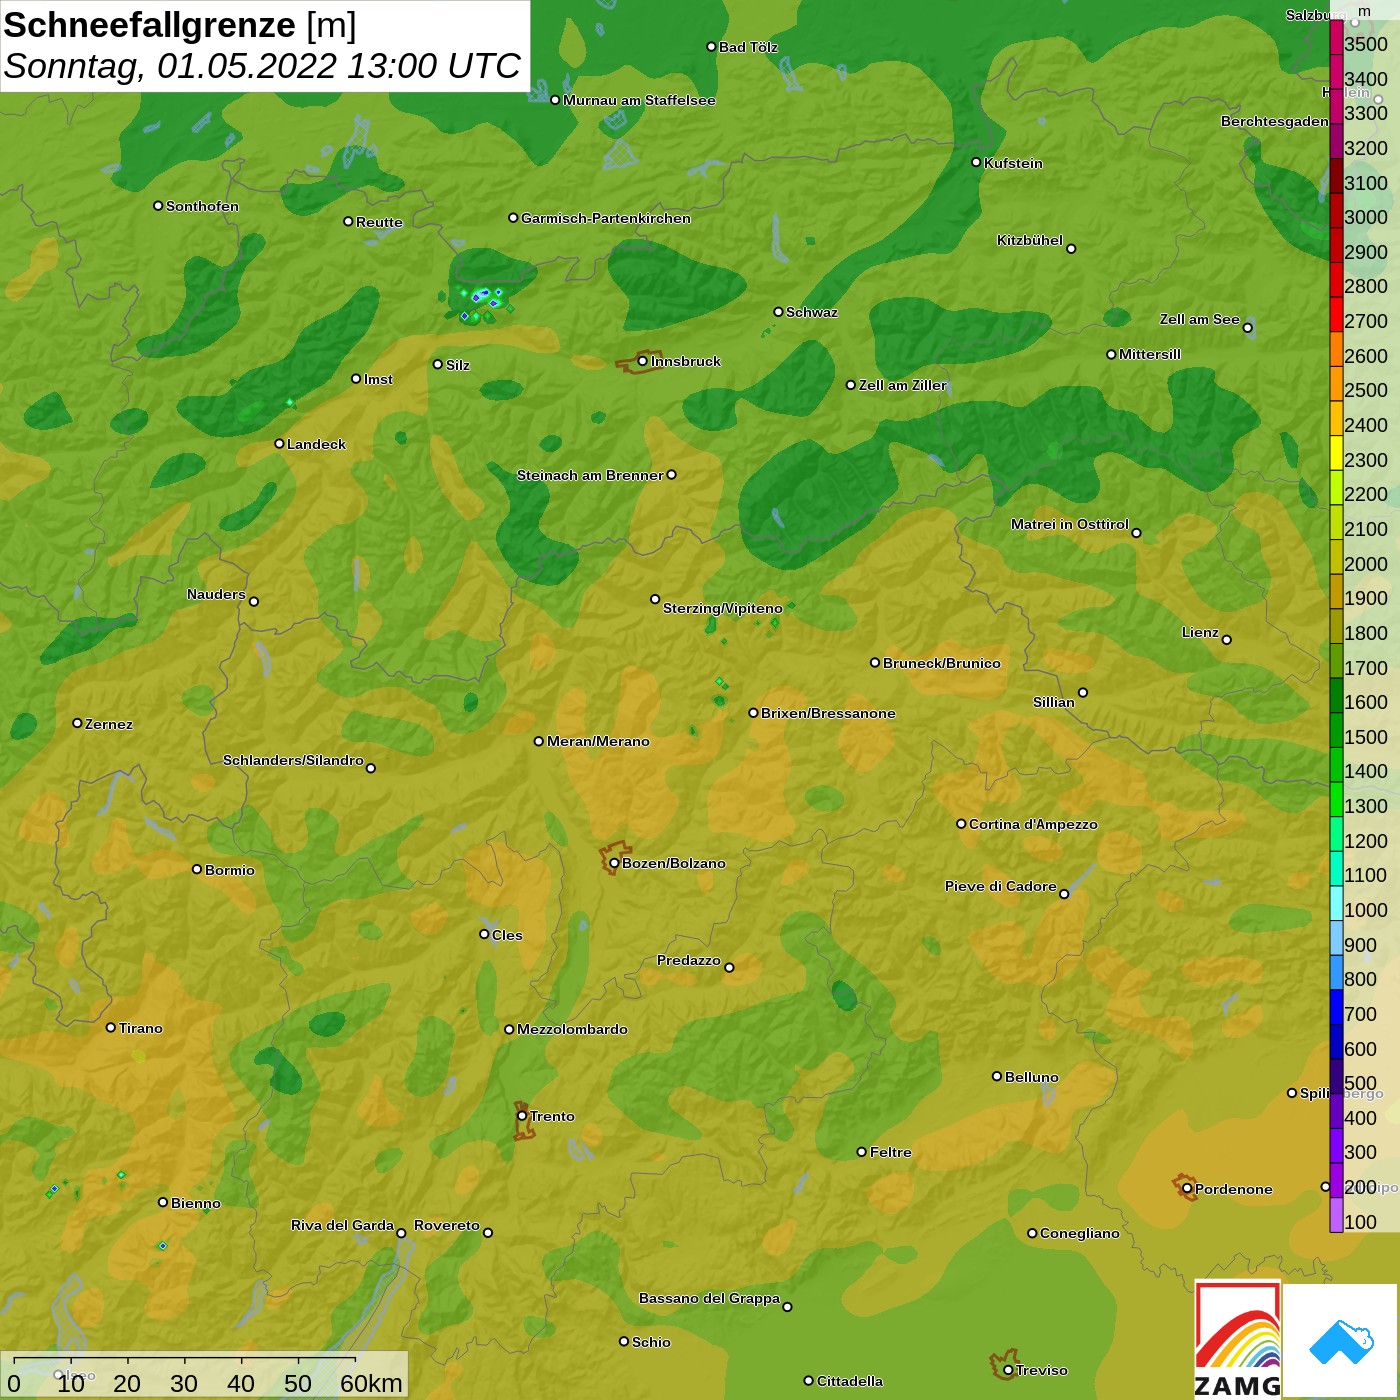This screenshot has width=1400, height=1400.
Task: Click the Predazzo location dot
Action: [x=729, y=967]
